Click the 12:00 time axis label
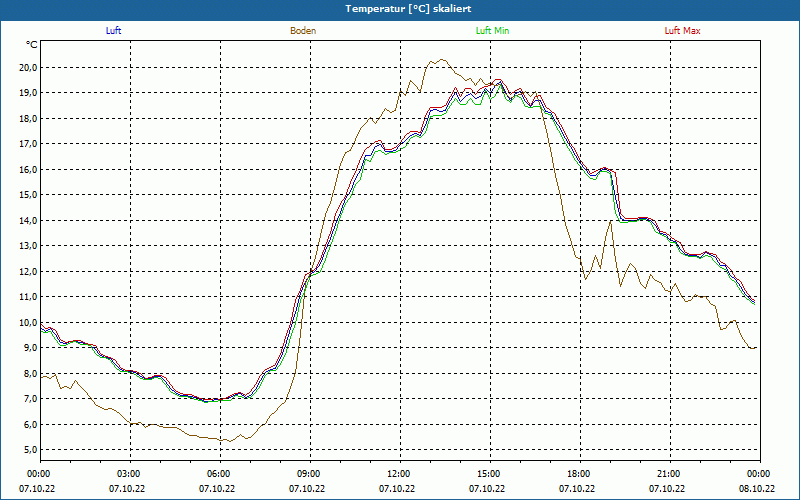 [400, 474]
